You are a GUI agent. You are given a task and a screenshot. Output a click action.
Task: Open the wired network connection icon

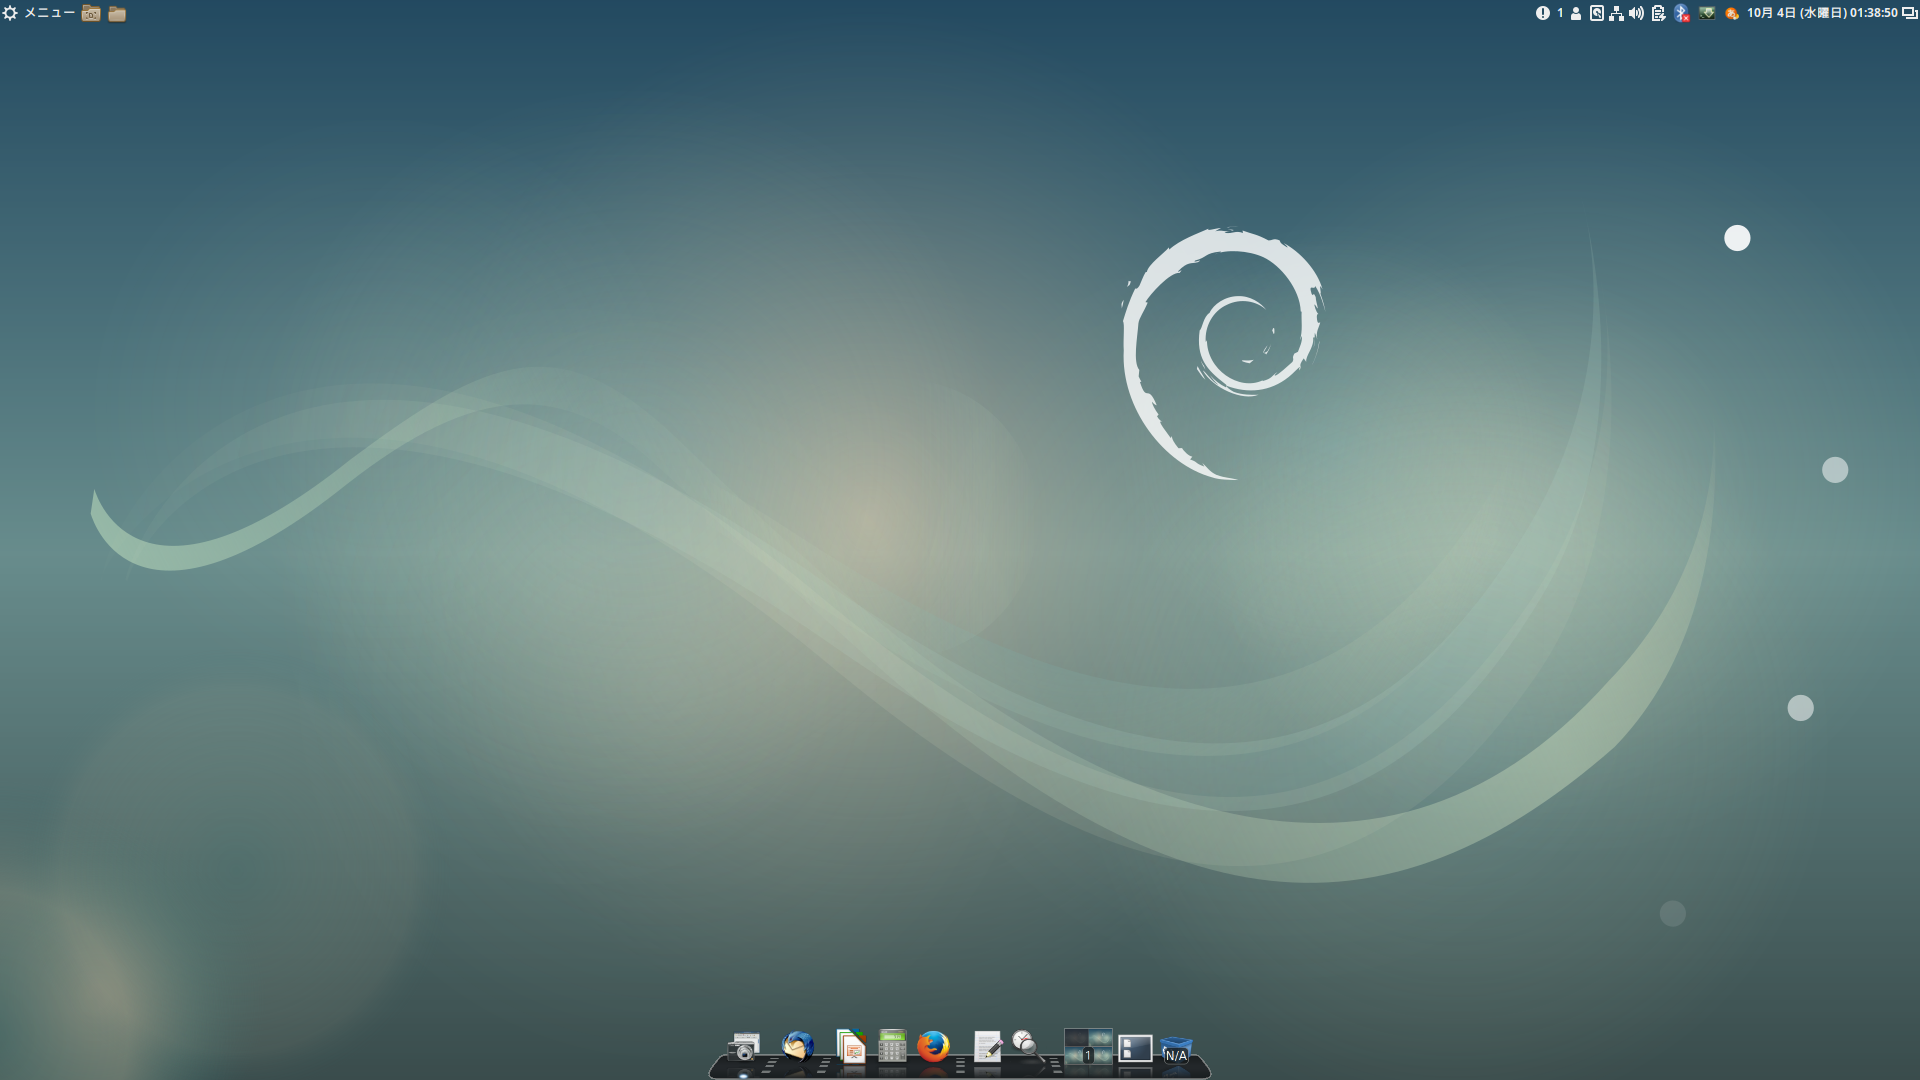click(x=1616, y=14)
